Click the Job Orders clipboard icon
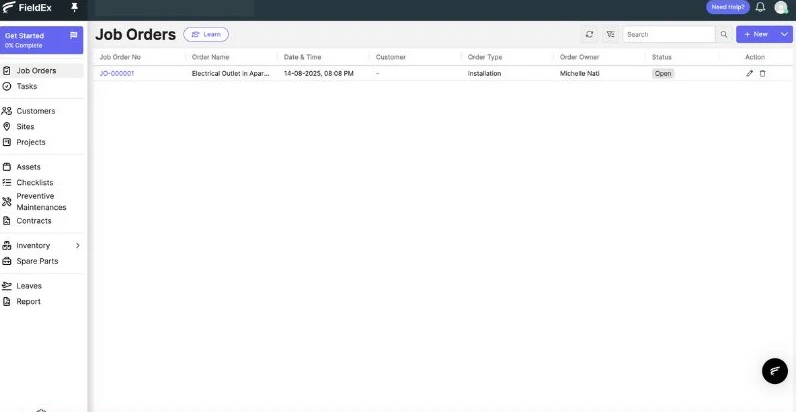Screen dimensions: 796x412 point(7,71)
